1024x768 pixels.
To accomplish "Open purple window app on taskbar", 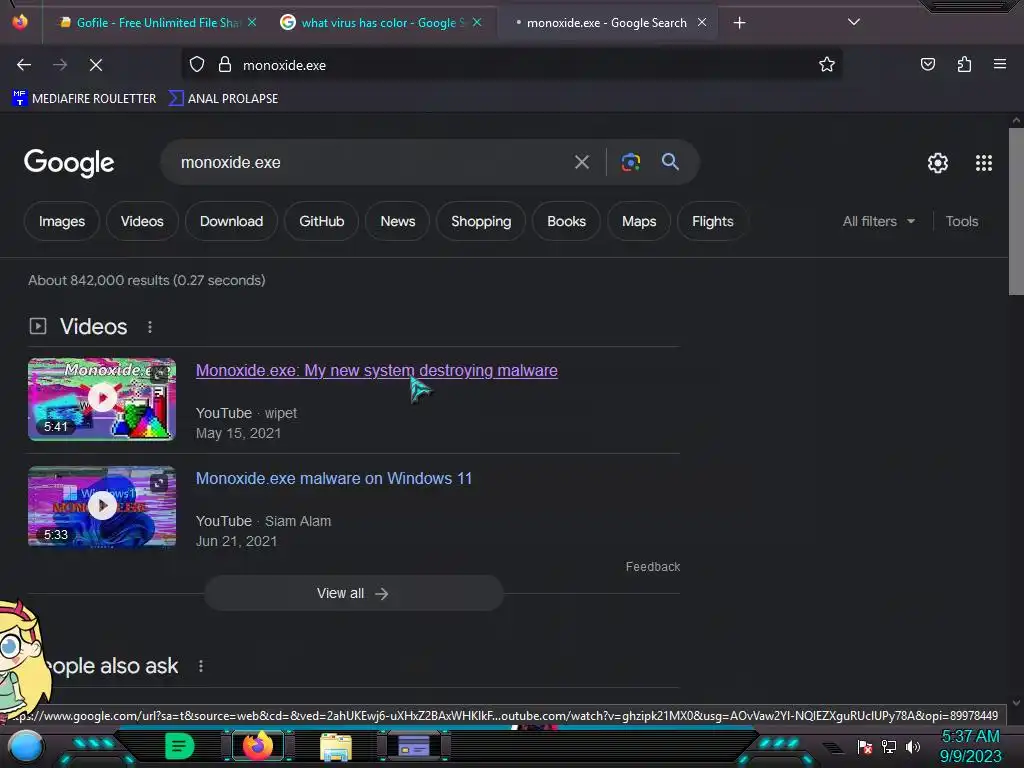I will [x=413, y=746].
